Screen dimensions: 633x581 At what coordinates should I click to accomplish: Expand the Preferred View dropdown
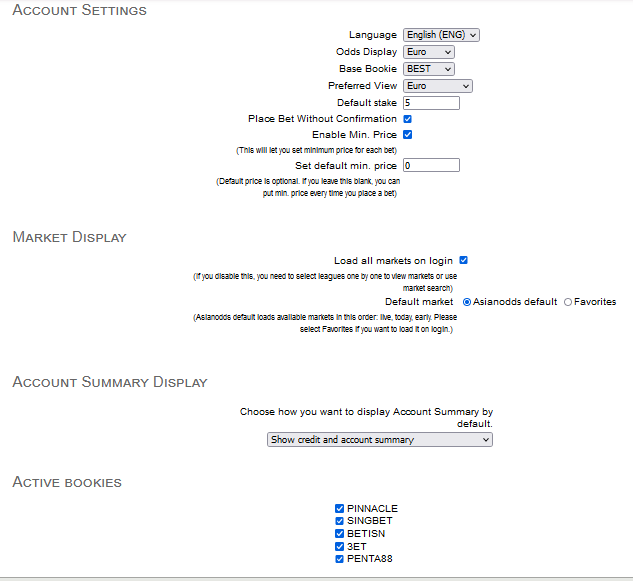click(437, 86)
